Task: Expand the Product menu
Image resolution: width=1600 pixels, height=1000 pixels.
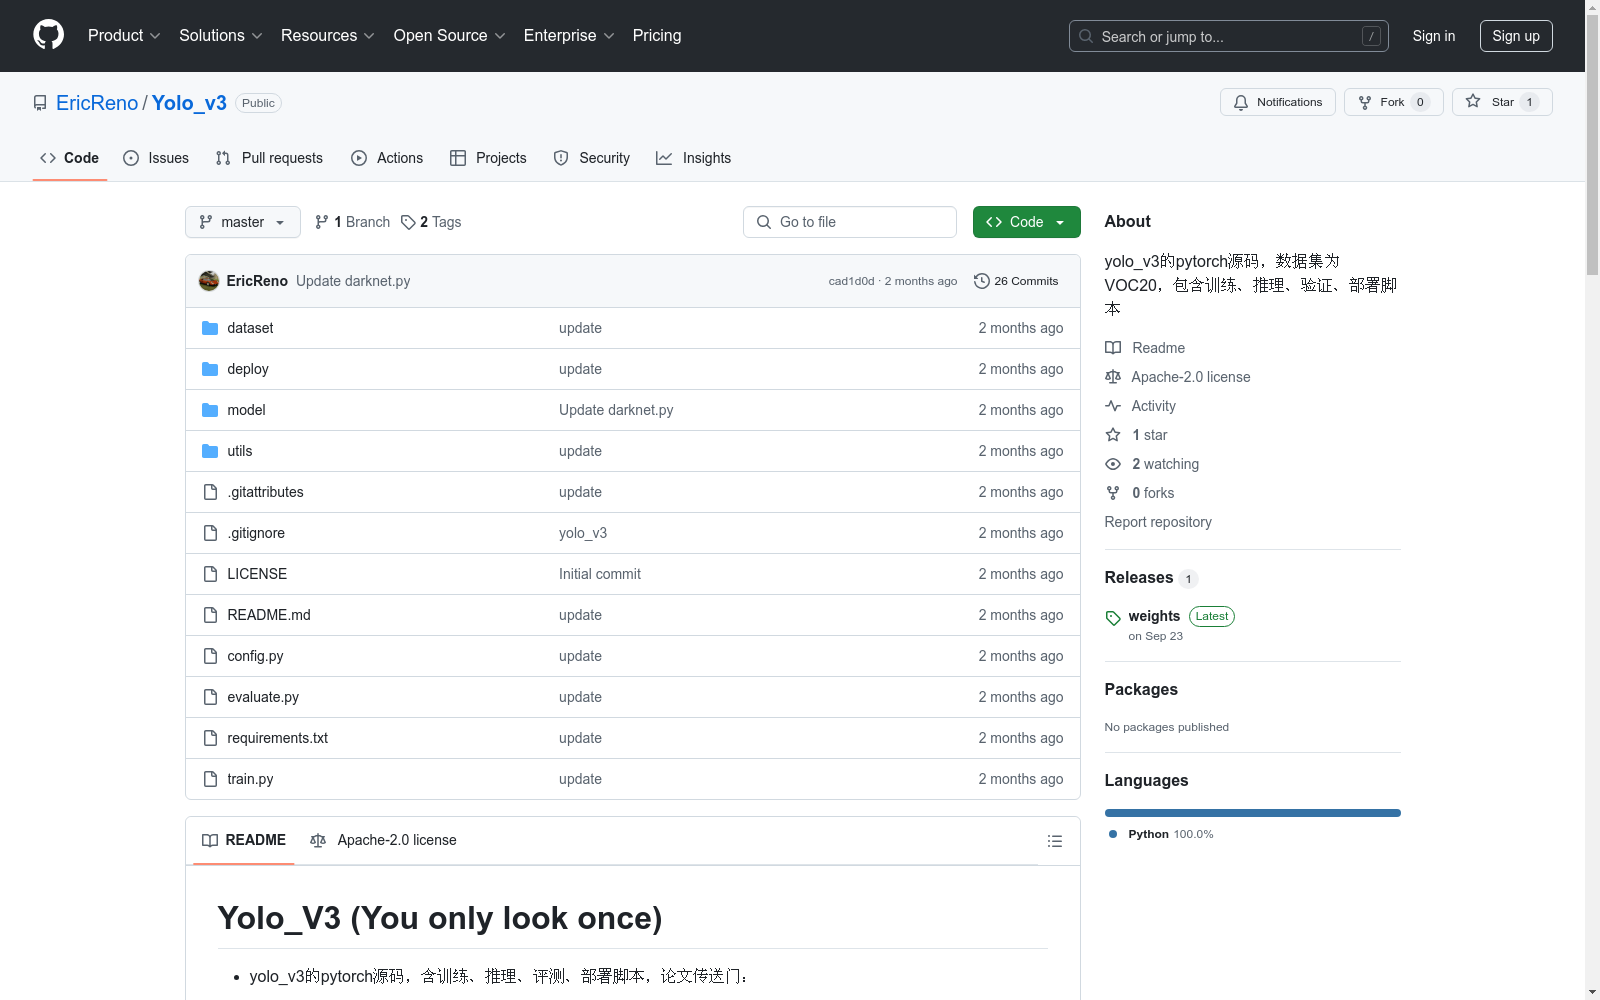Action: 124,35
